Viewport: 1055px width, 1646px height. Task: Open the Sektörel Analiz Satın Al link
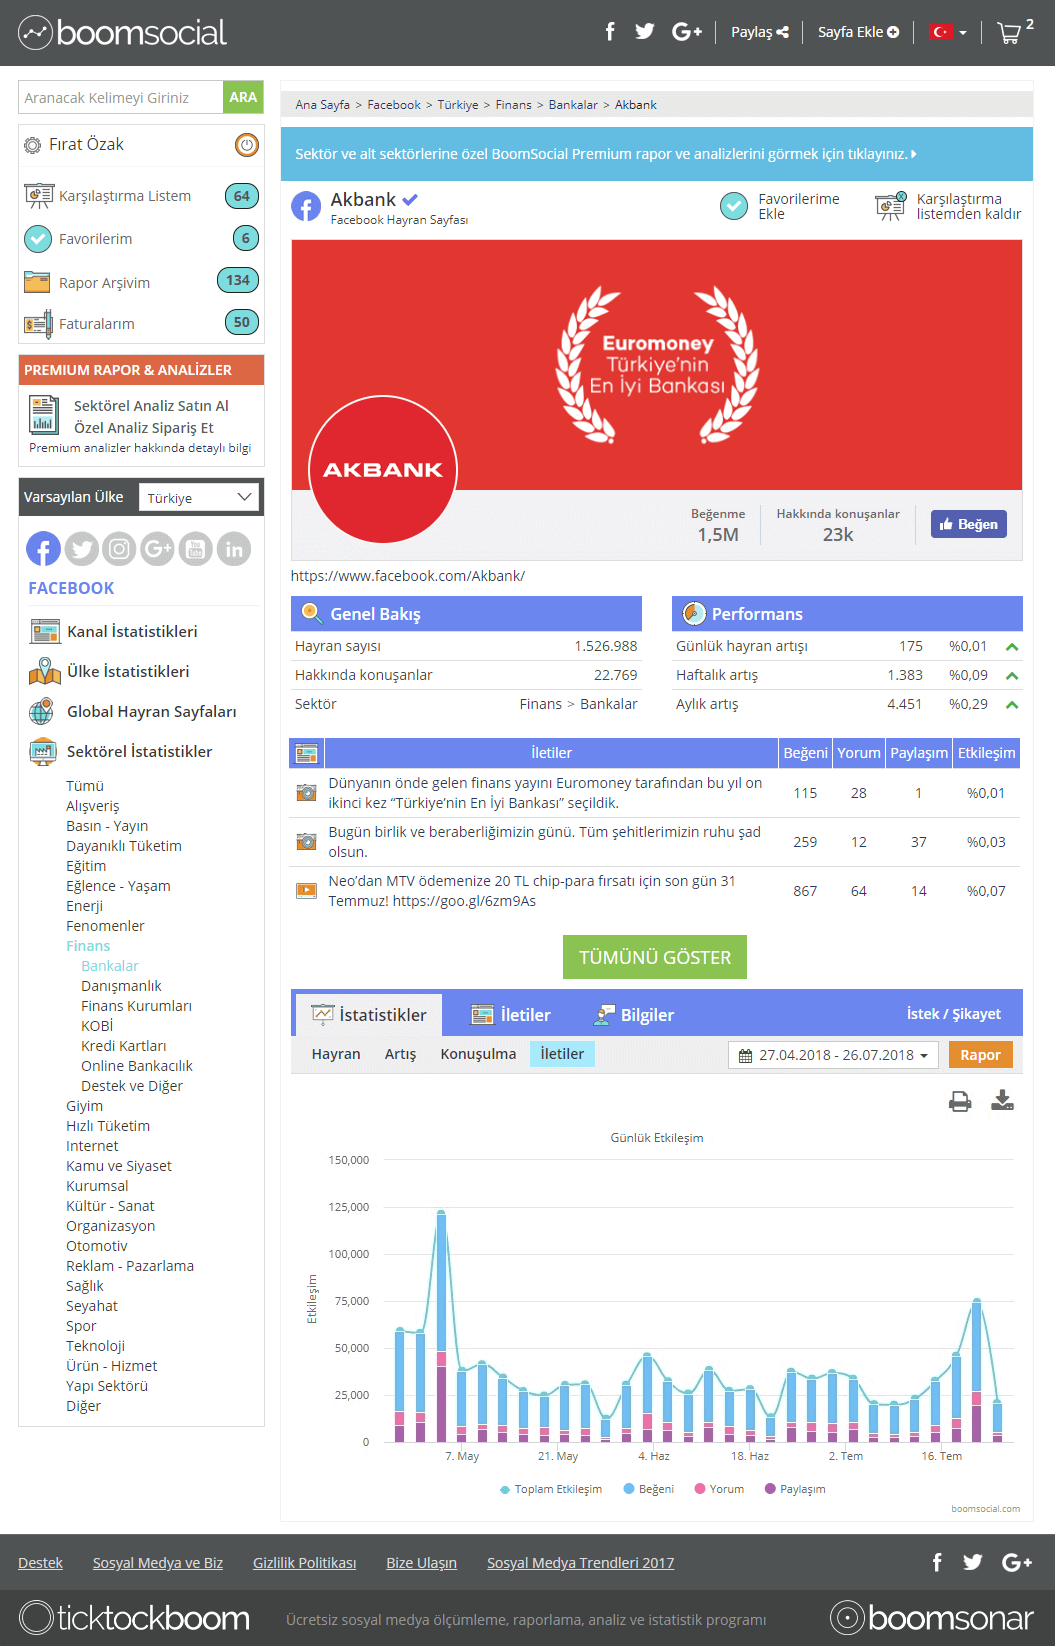pos(151,406)
